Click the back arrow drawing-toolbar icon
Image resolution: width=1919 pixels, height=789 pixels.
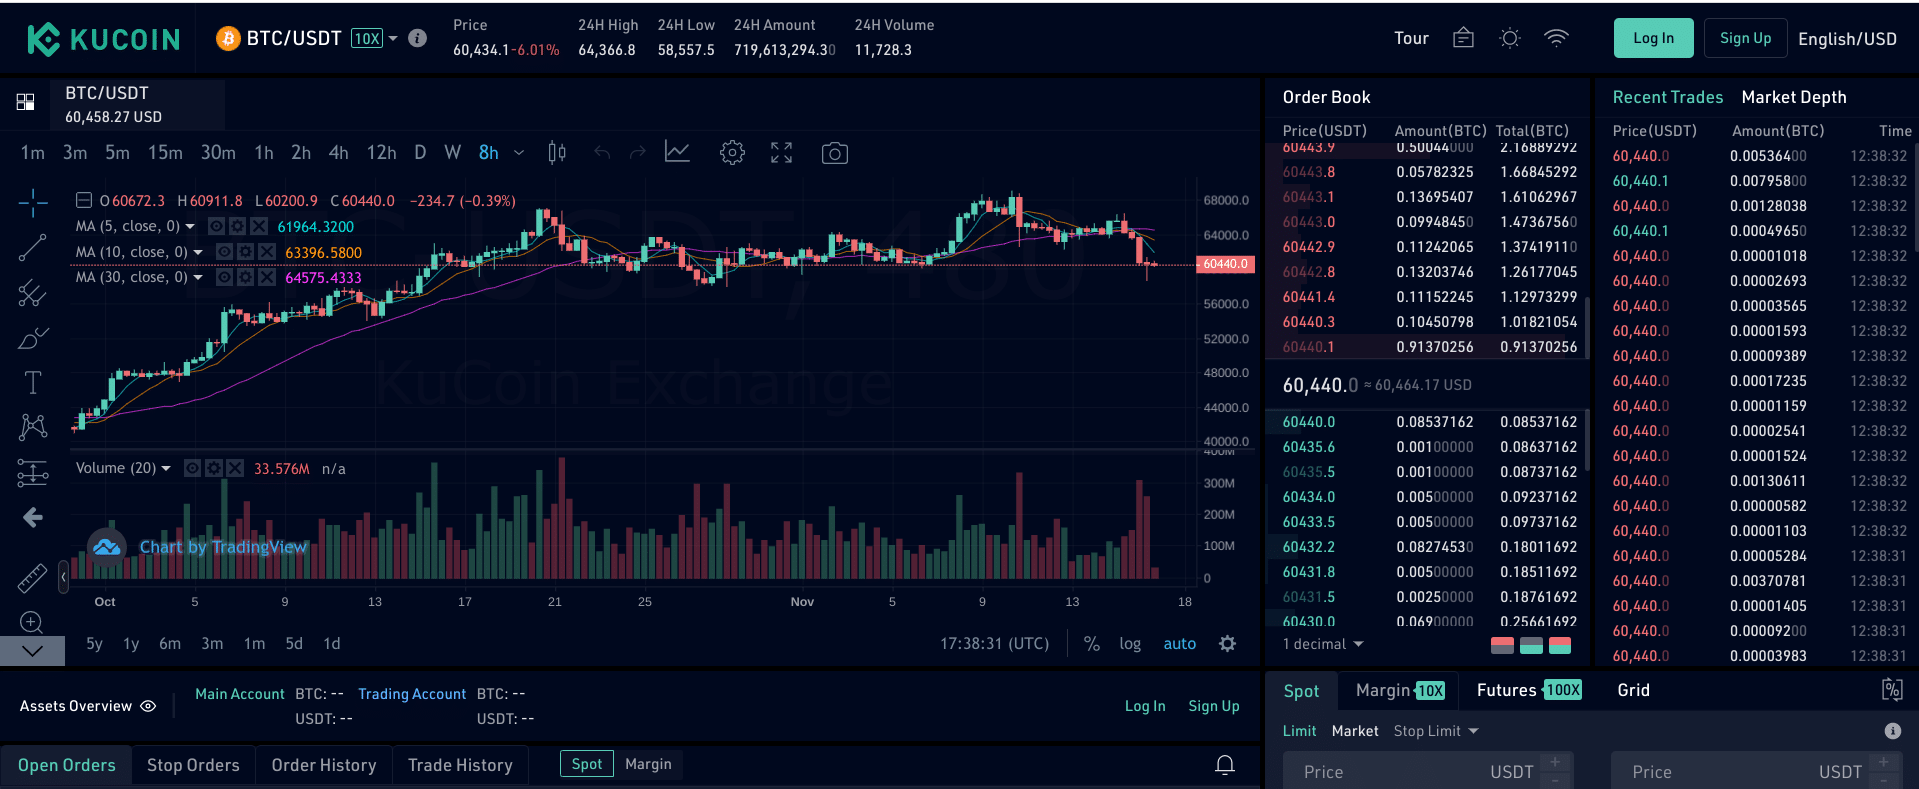[33, 517]
